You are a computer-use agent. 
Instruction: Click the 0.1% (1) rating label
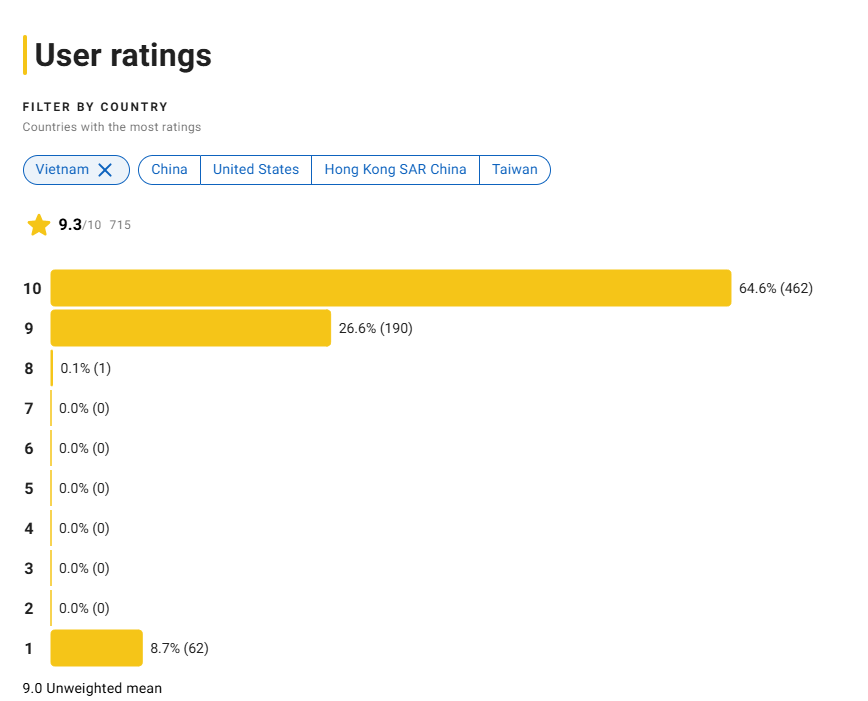85,368
